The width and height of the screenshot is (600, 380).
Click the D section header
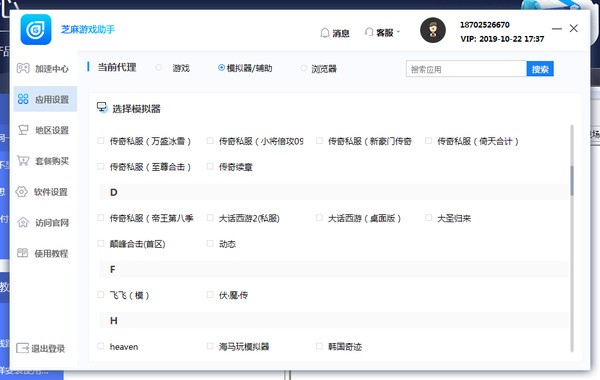click(x=334, y=192)
